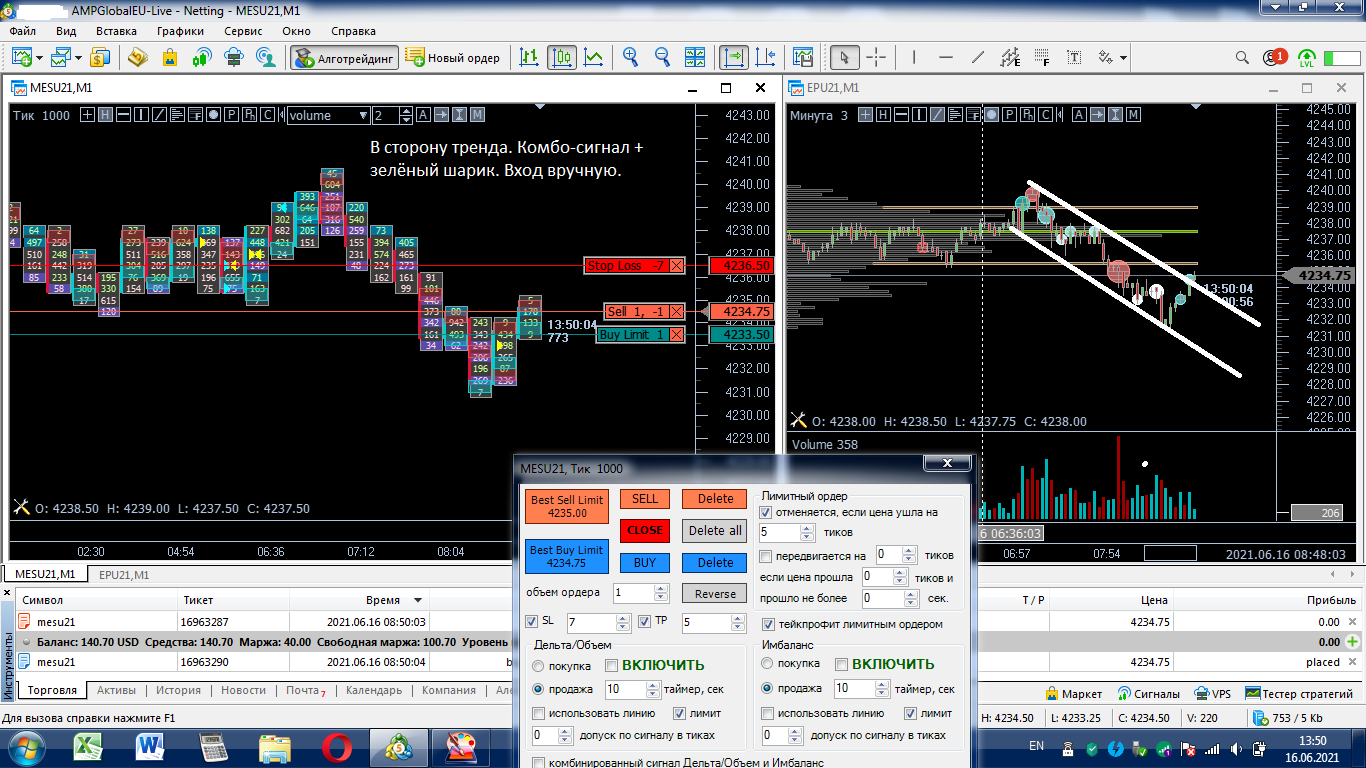Switch chart to bar chart mode
The height and width of the screenshot is (768, 1366).
click(529, 58)
